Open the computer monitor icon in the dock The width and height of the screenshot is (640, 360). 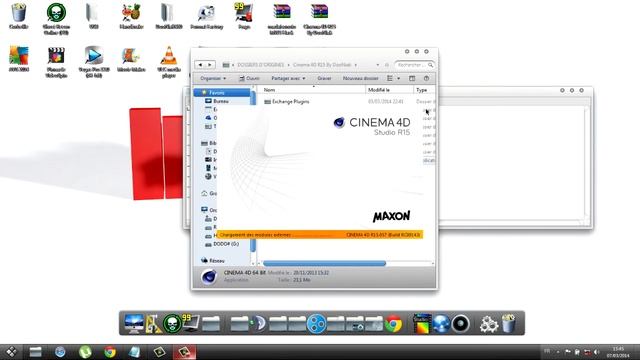tap(134, 324)
